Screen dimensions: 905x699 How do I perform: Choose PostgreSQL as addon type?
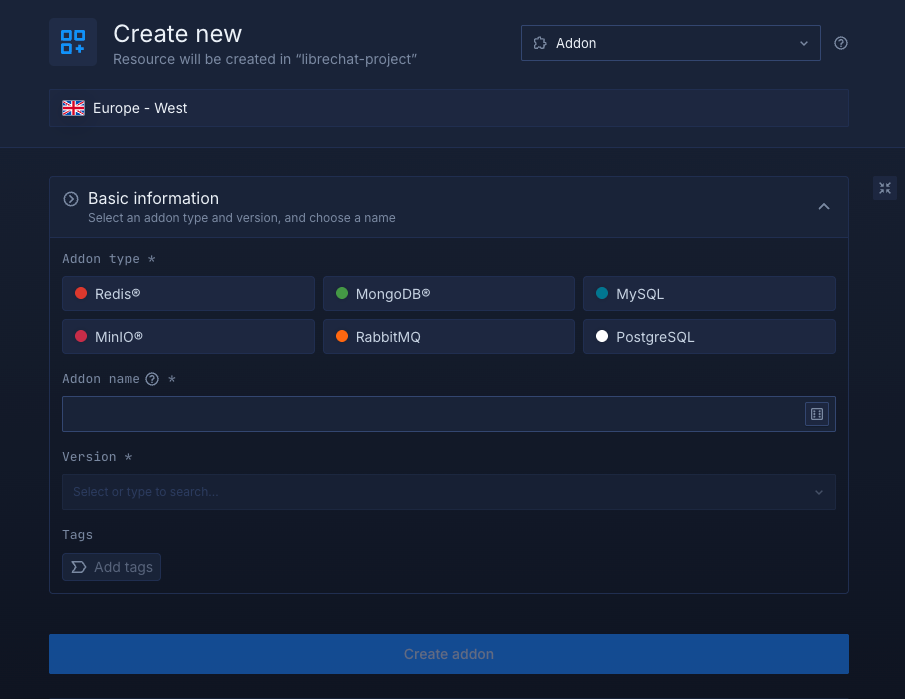click(709, 337)
